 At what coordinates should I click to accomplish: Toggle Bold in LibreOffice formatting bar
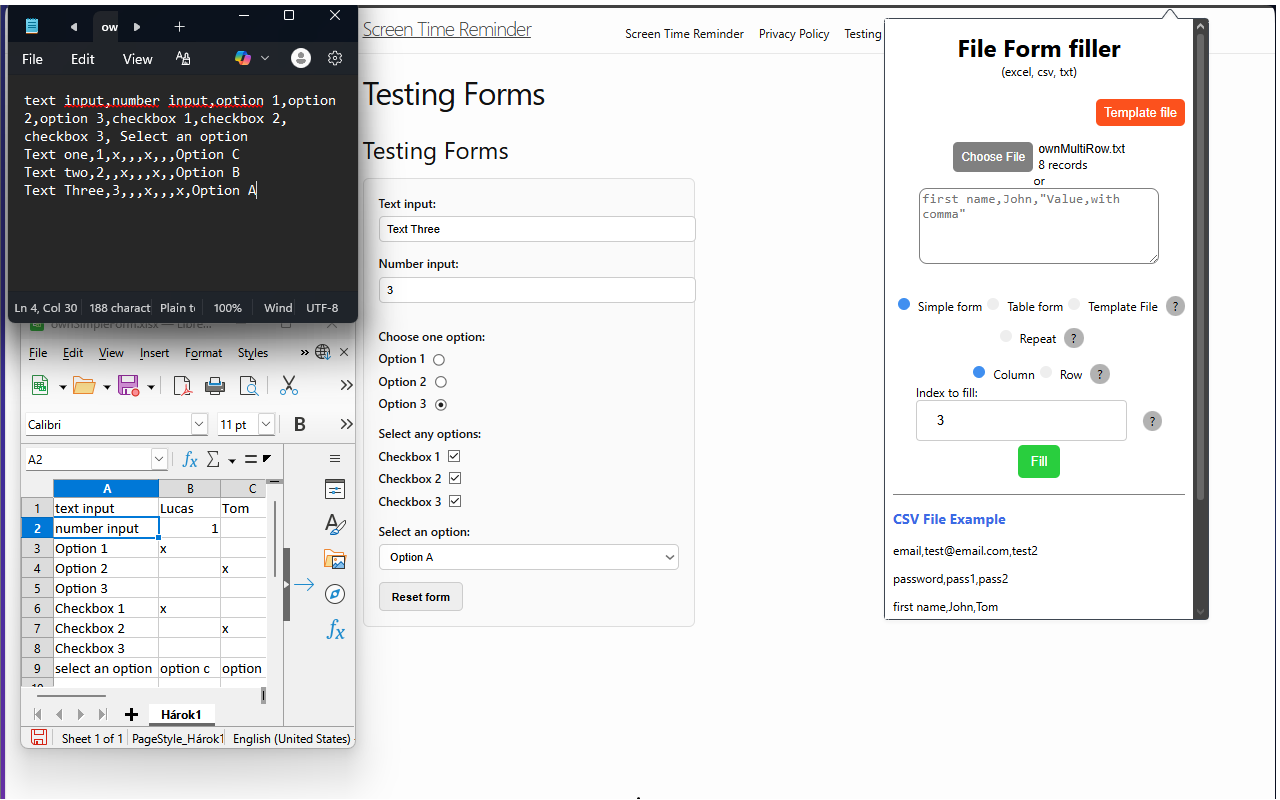click(x=299, y=424)
